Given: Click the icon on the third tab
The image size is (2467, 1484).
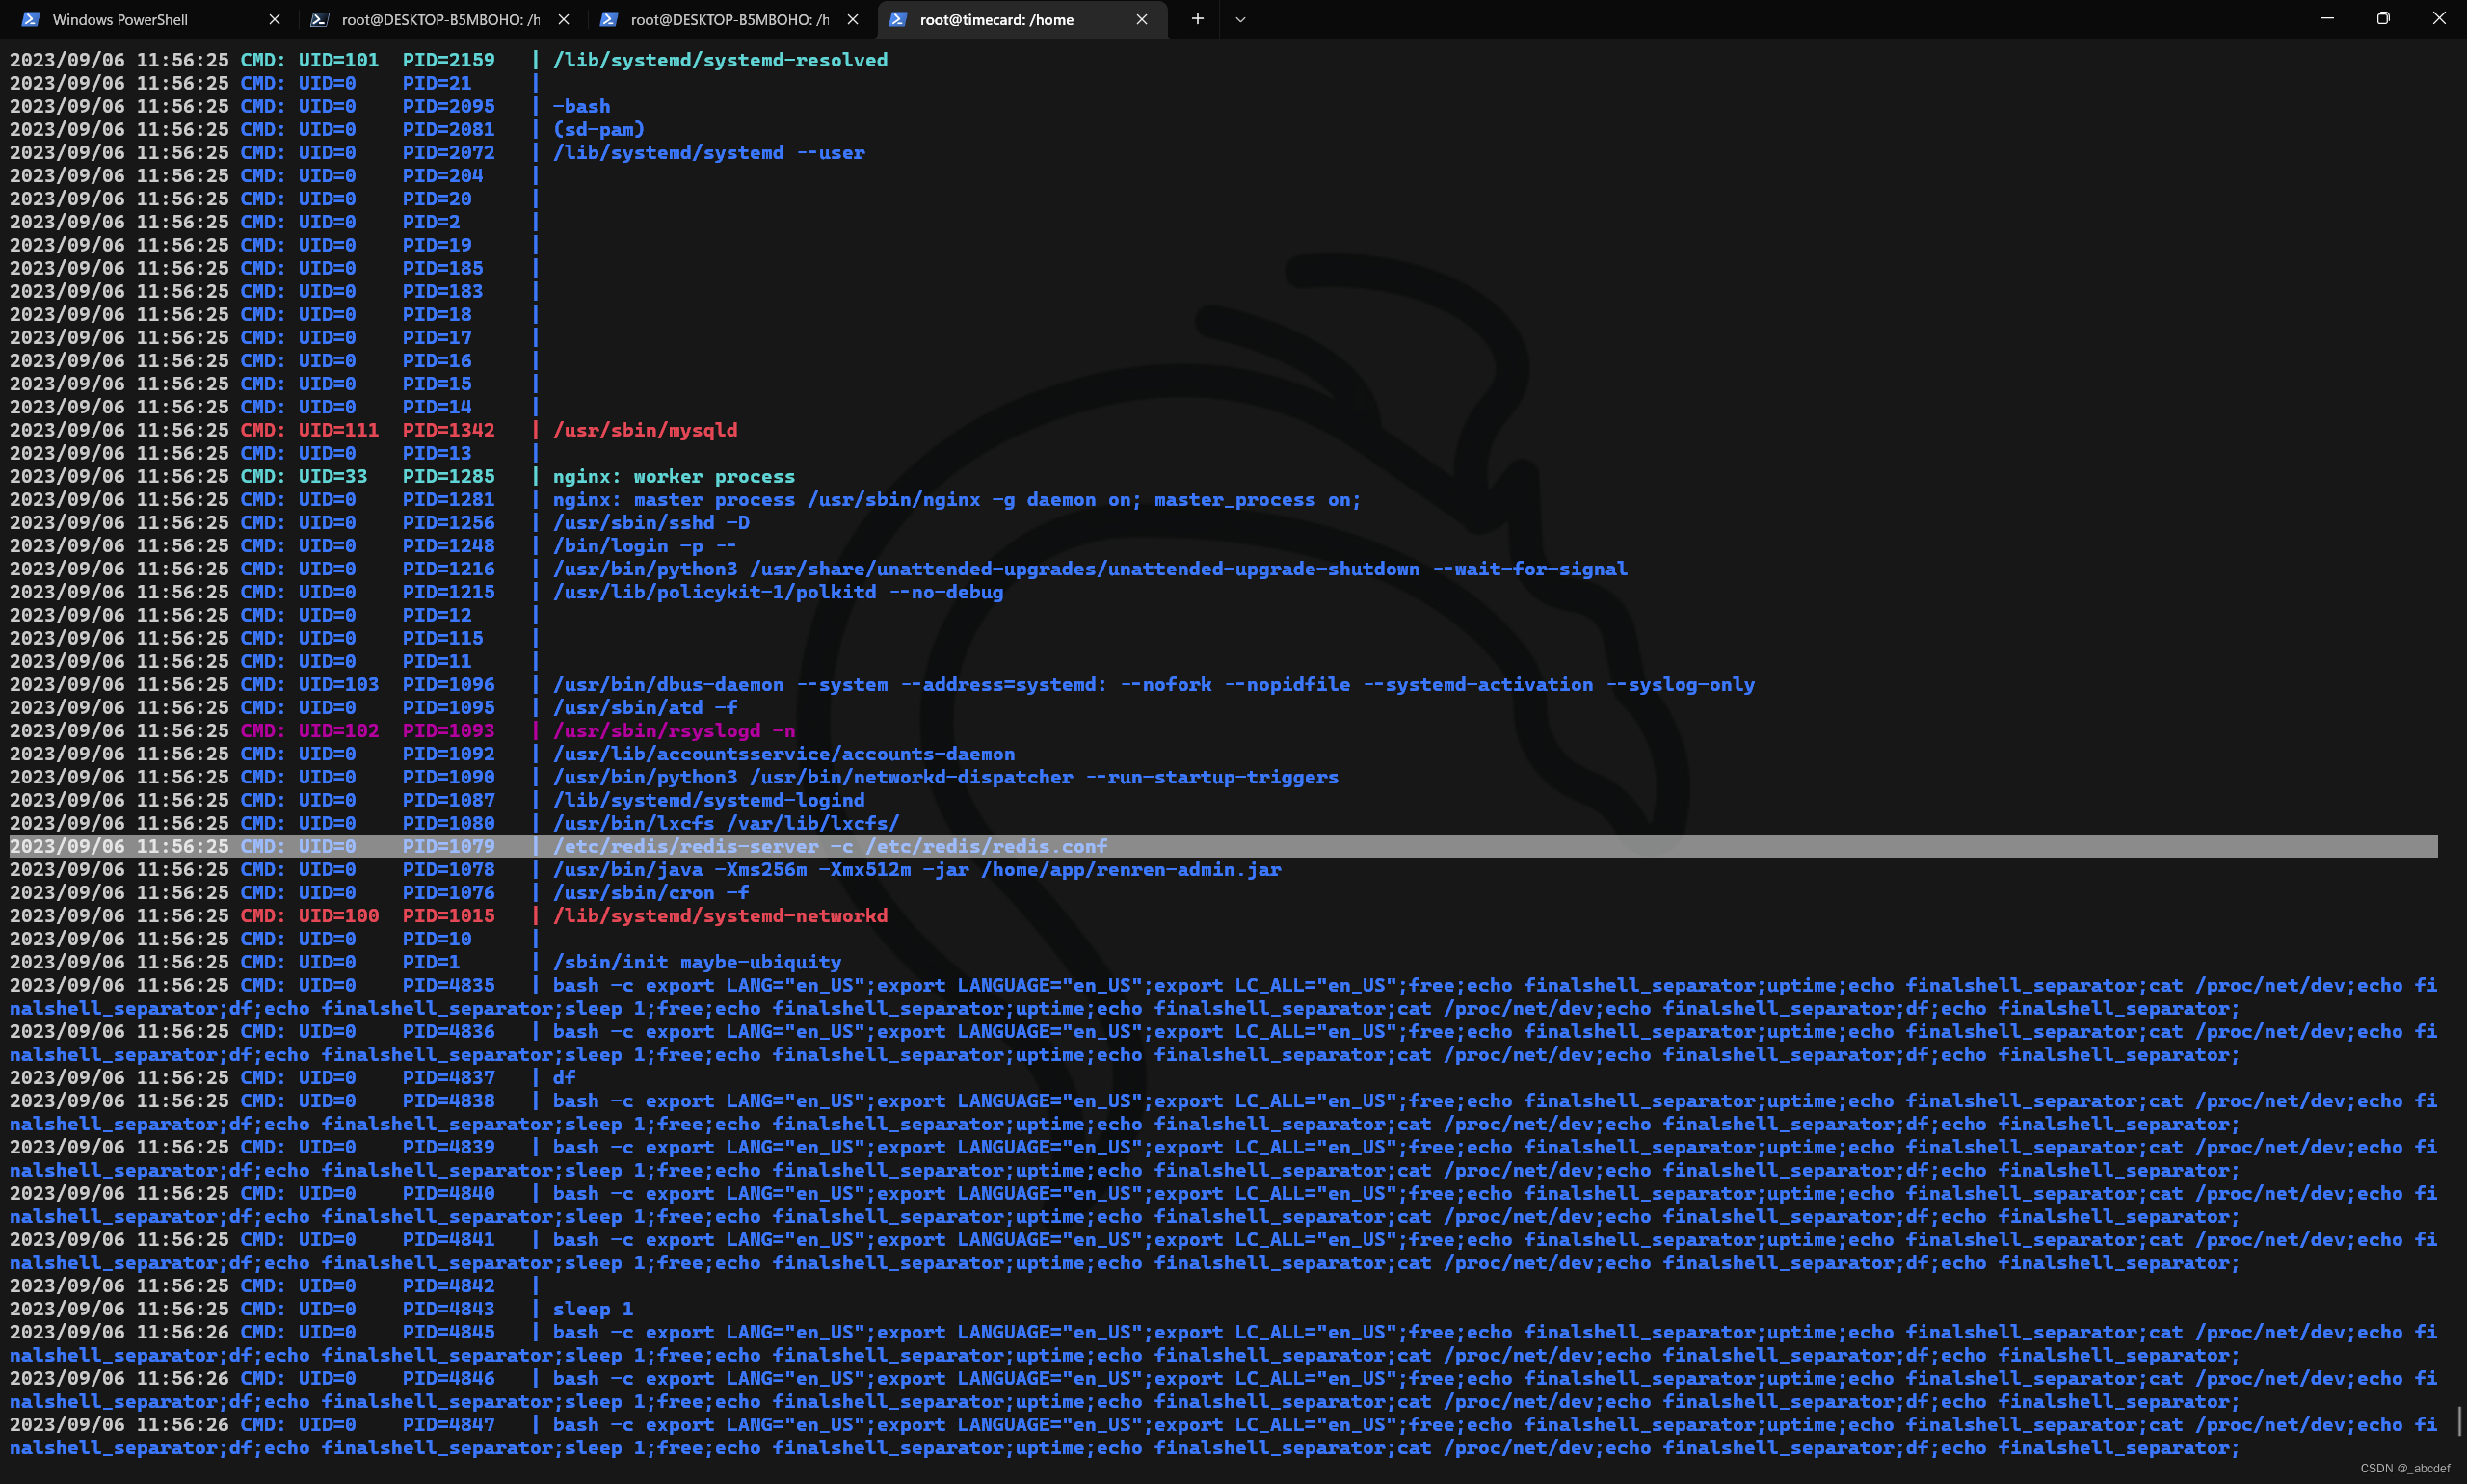Looking at the screenshot, I should click(609, 19).
